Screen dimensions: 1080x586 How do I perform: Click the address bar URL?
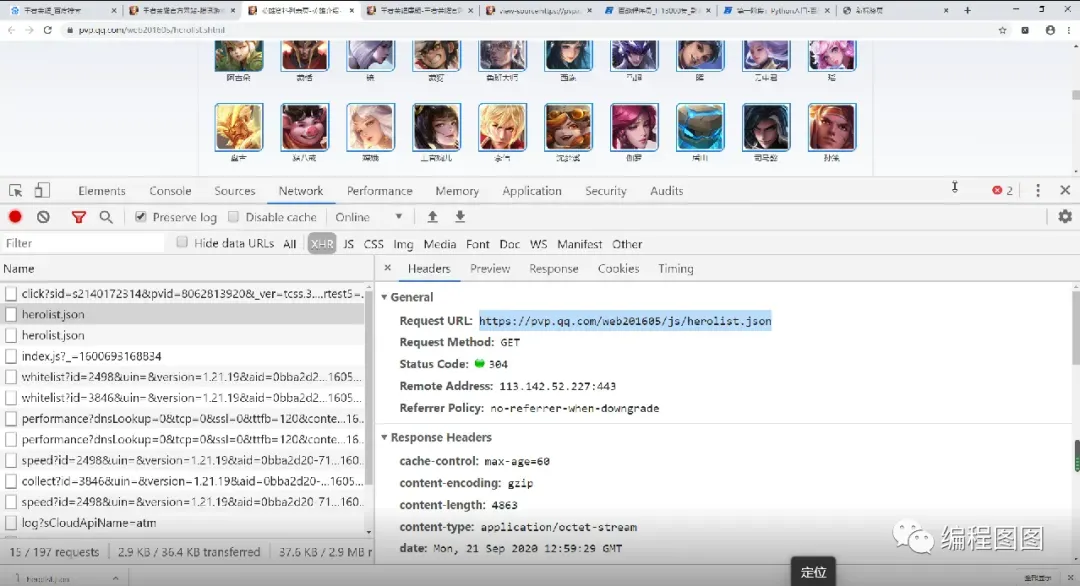pos(152,30)
